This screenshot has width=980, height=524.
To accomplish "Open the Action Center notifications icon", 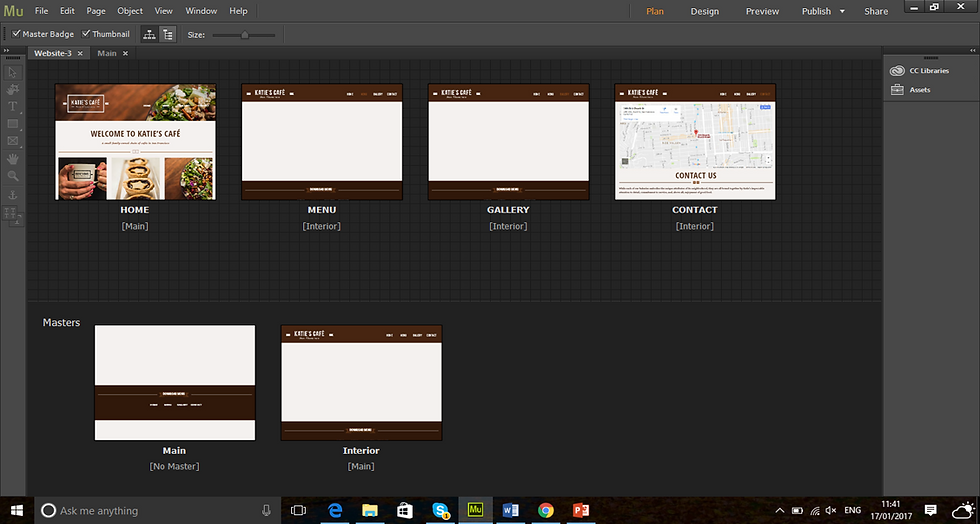I will tap(930, 510).
